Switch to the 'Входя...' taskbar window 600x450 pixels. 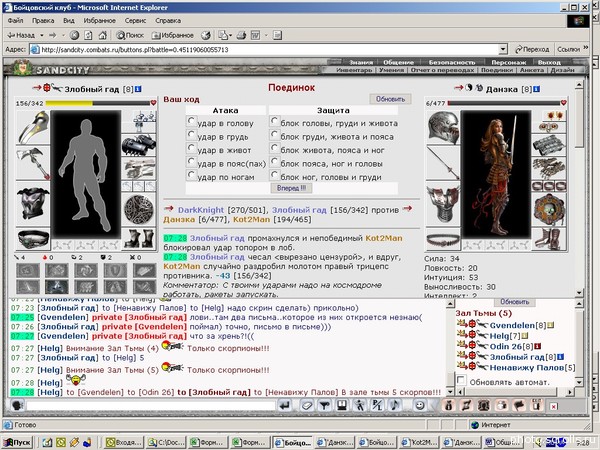coord(125,442)
